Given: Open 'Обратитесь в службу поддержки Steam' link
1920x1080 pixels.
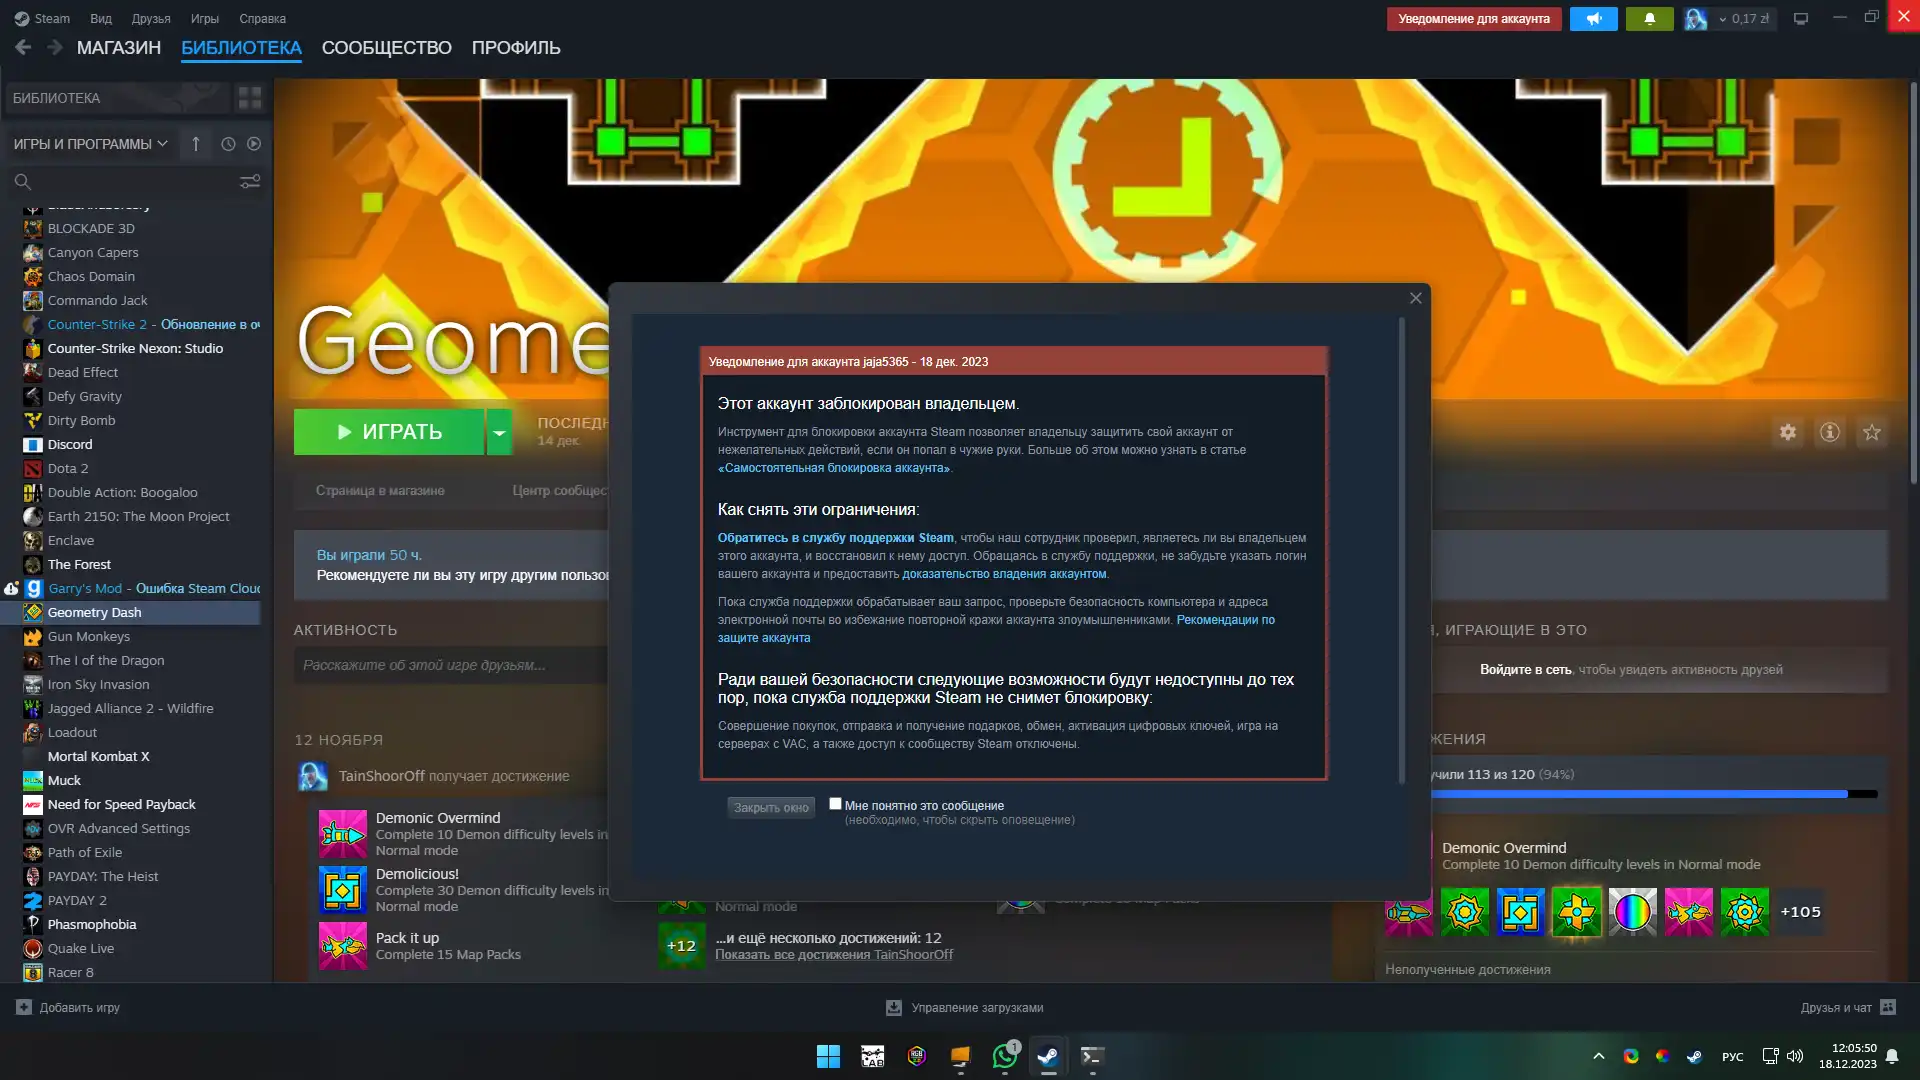Looking at the screenshot, I should (x=836, y=538).
